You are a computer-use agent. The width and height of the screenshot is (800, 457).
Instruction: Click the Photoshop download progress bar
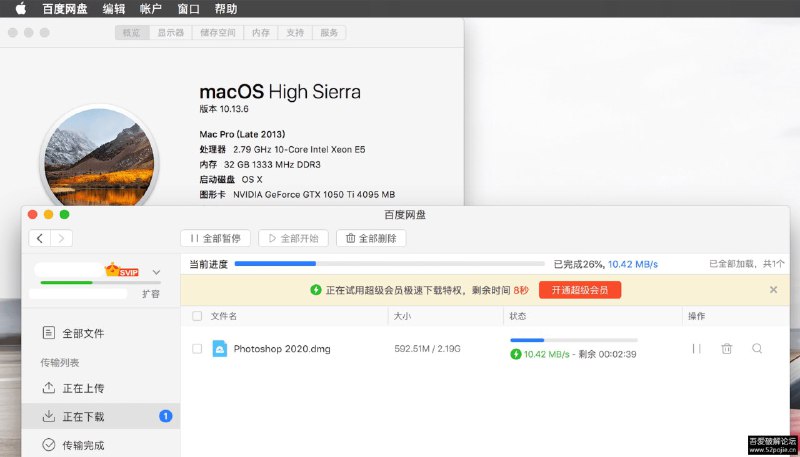pyautogui.click(x=574, y=340)
